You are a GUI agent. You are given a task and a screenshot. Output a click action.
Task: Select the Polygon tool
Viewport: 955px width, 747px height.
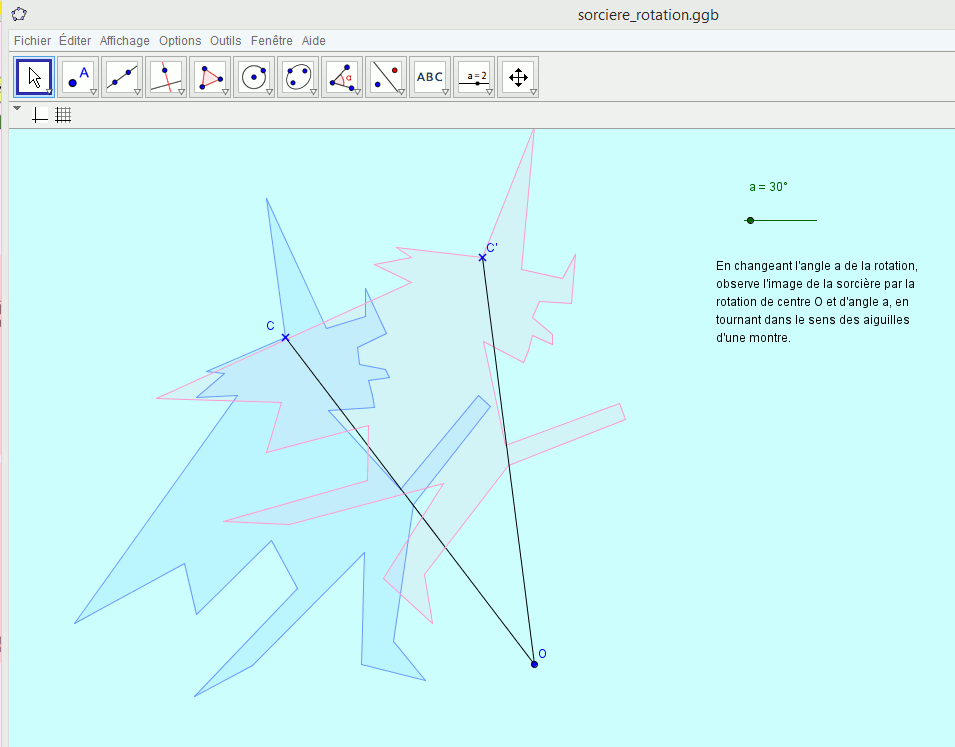(x=209, y=76)
